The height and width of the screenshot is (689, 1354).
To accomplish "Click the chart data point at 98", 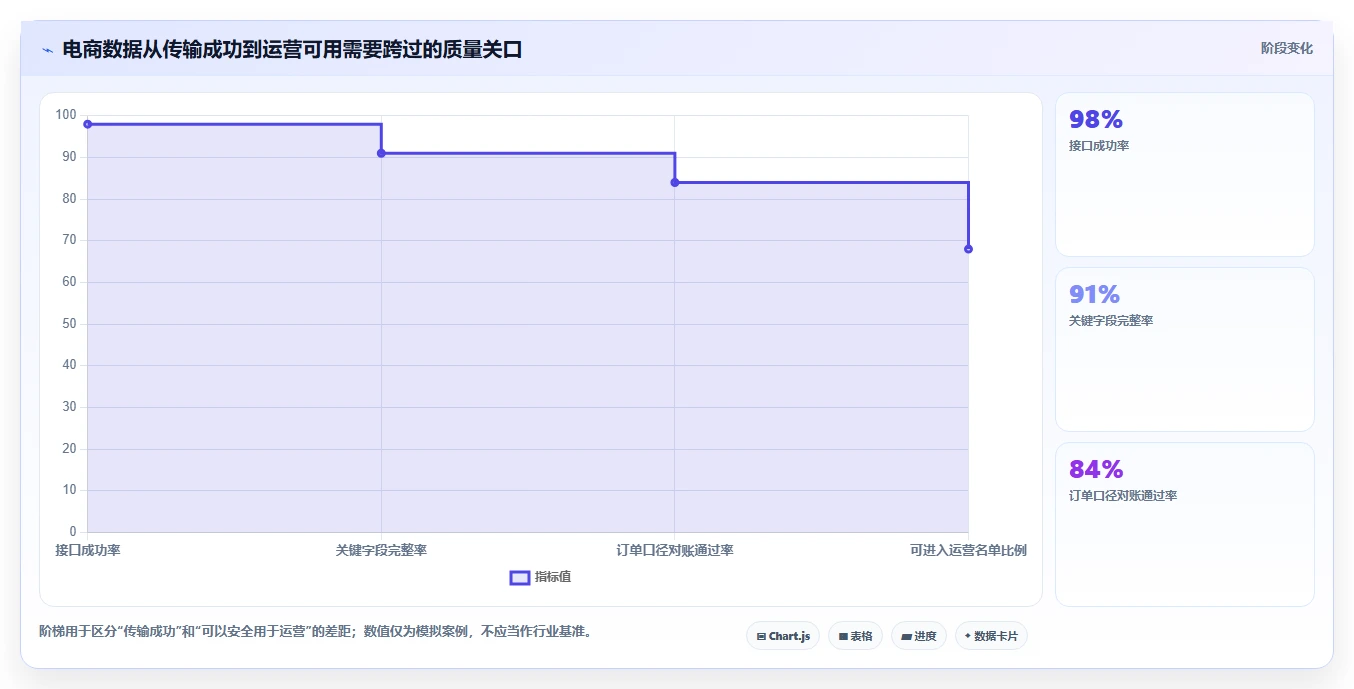I will point(88,124).
